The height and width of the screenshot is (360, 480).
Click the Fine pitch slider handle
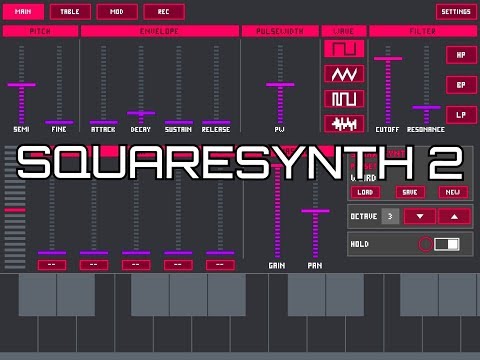point(59,122)
